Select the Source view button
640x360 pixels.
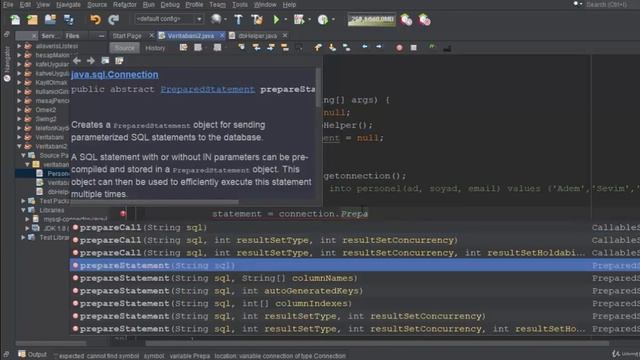124,48
